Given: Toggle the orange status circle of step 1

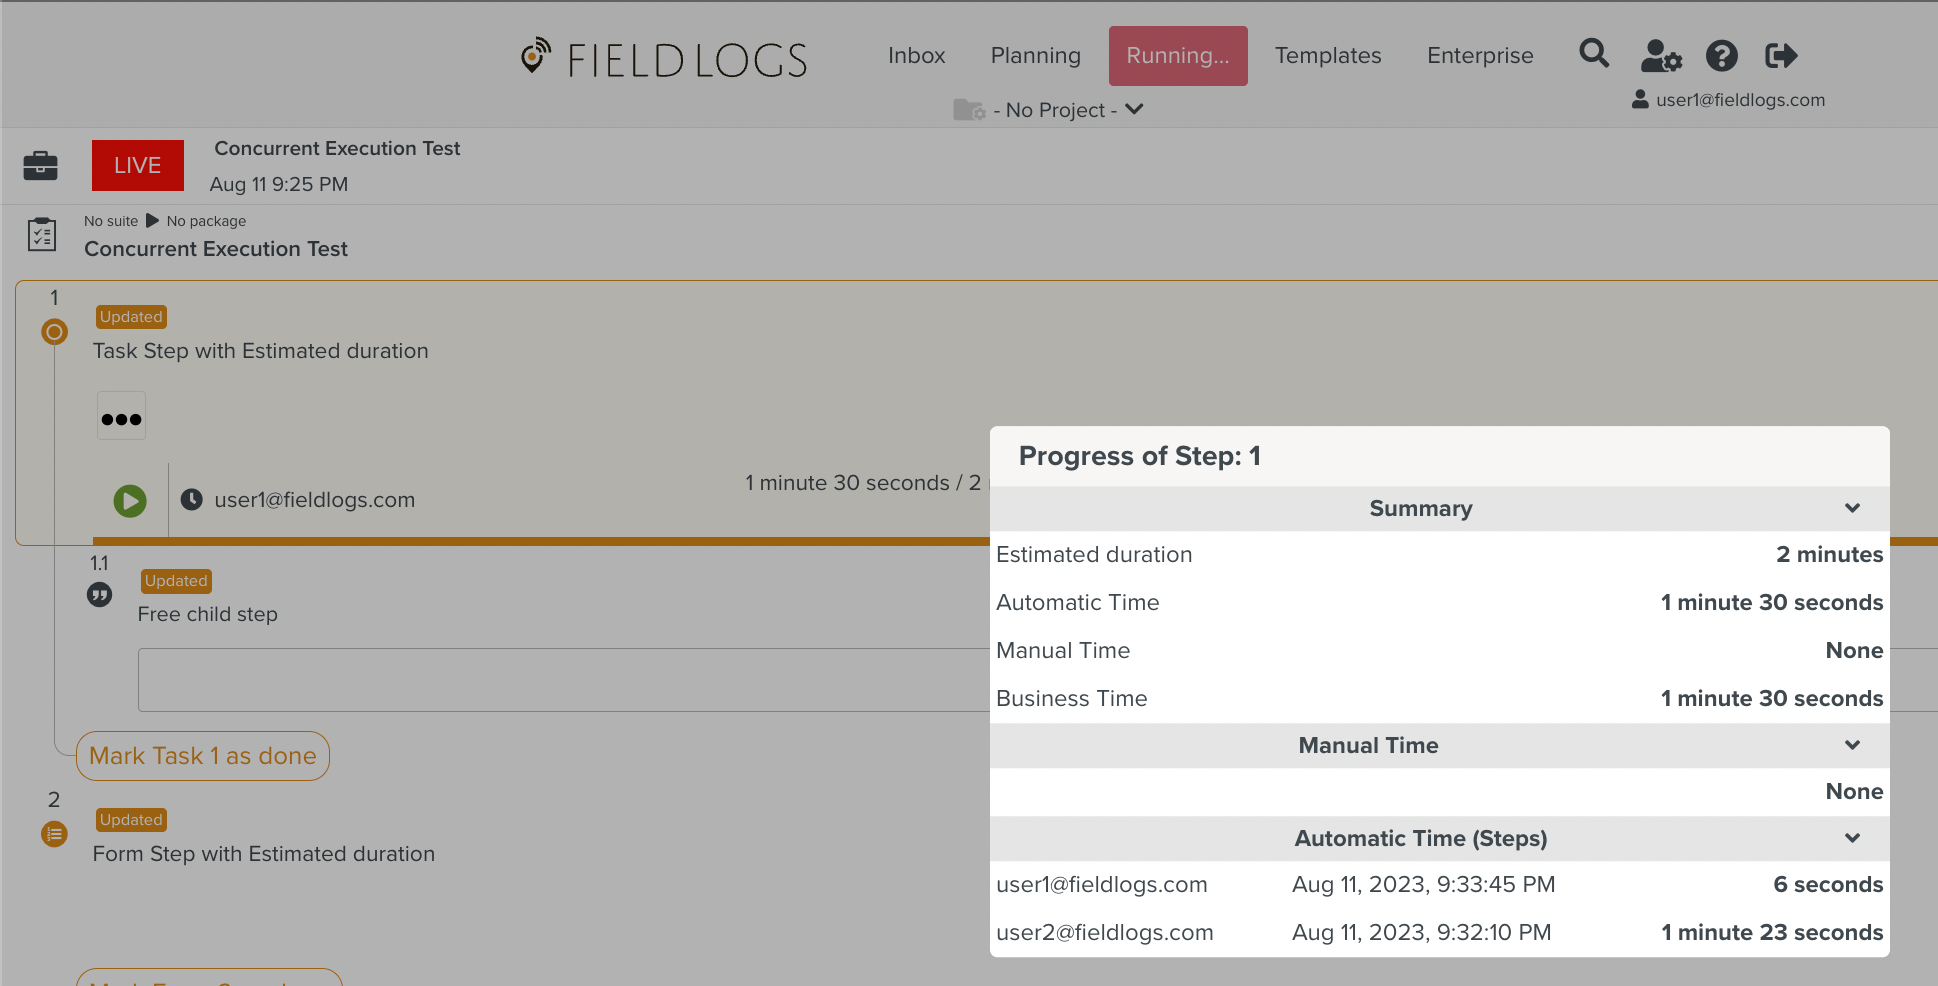Looking at the screenshot, I should coord(55,332).
